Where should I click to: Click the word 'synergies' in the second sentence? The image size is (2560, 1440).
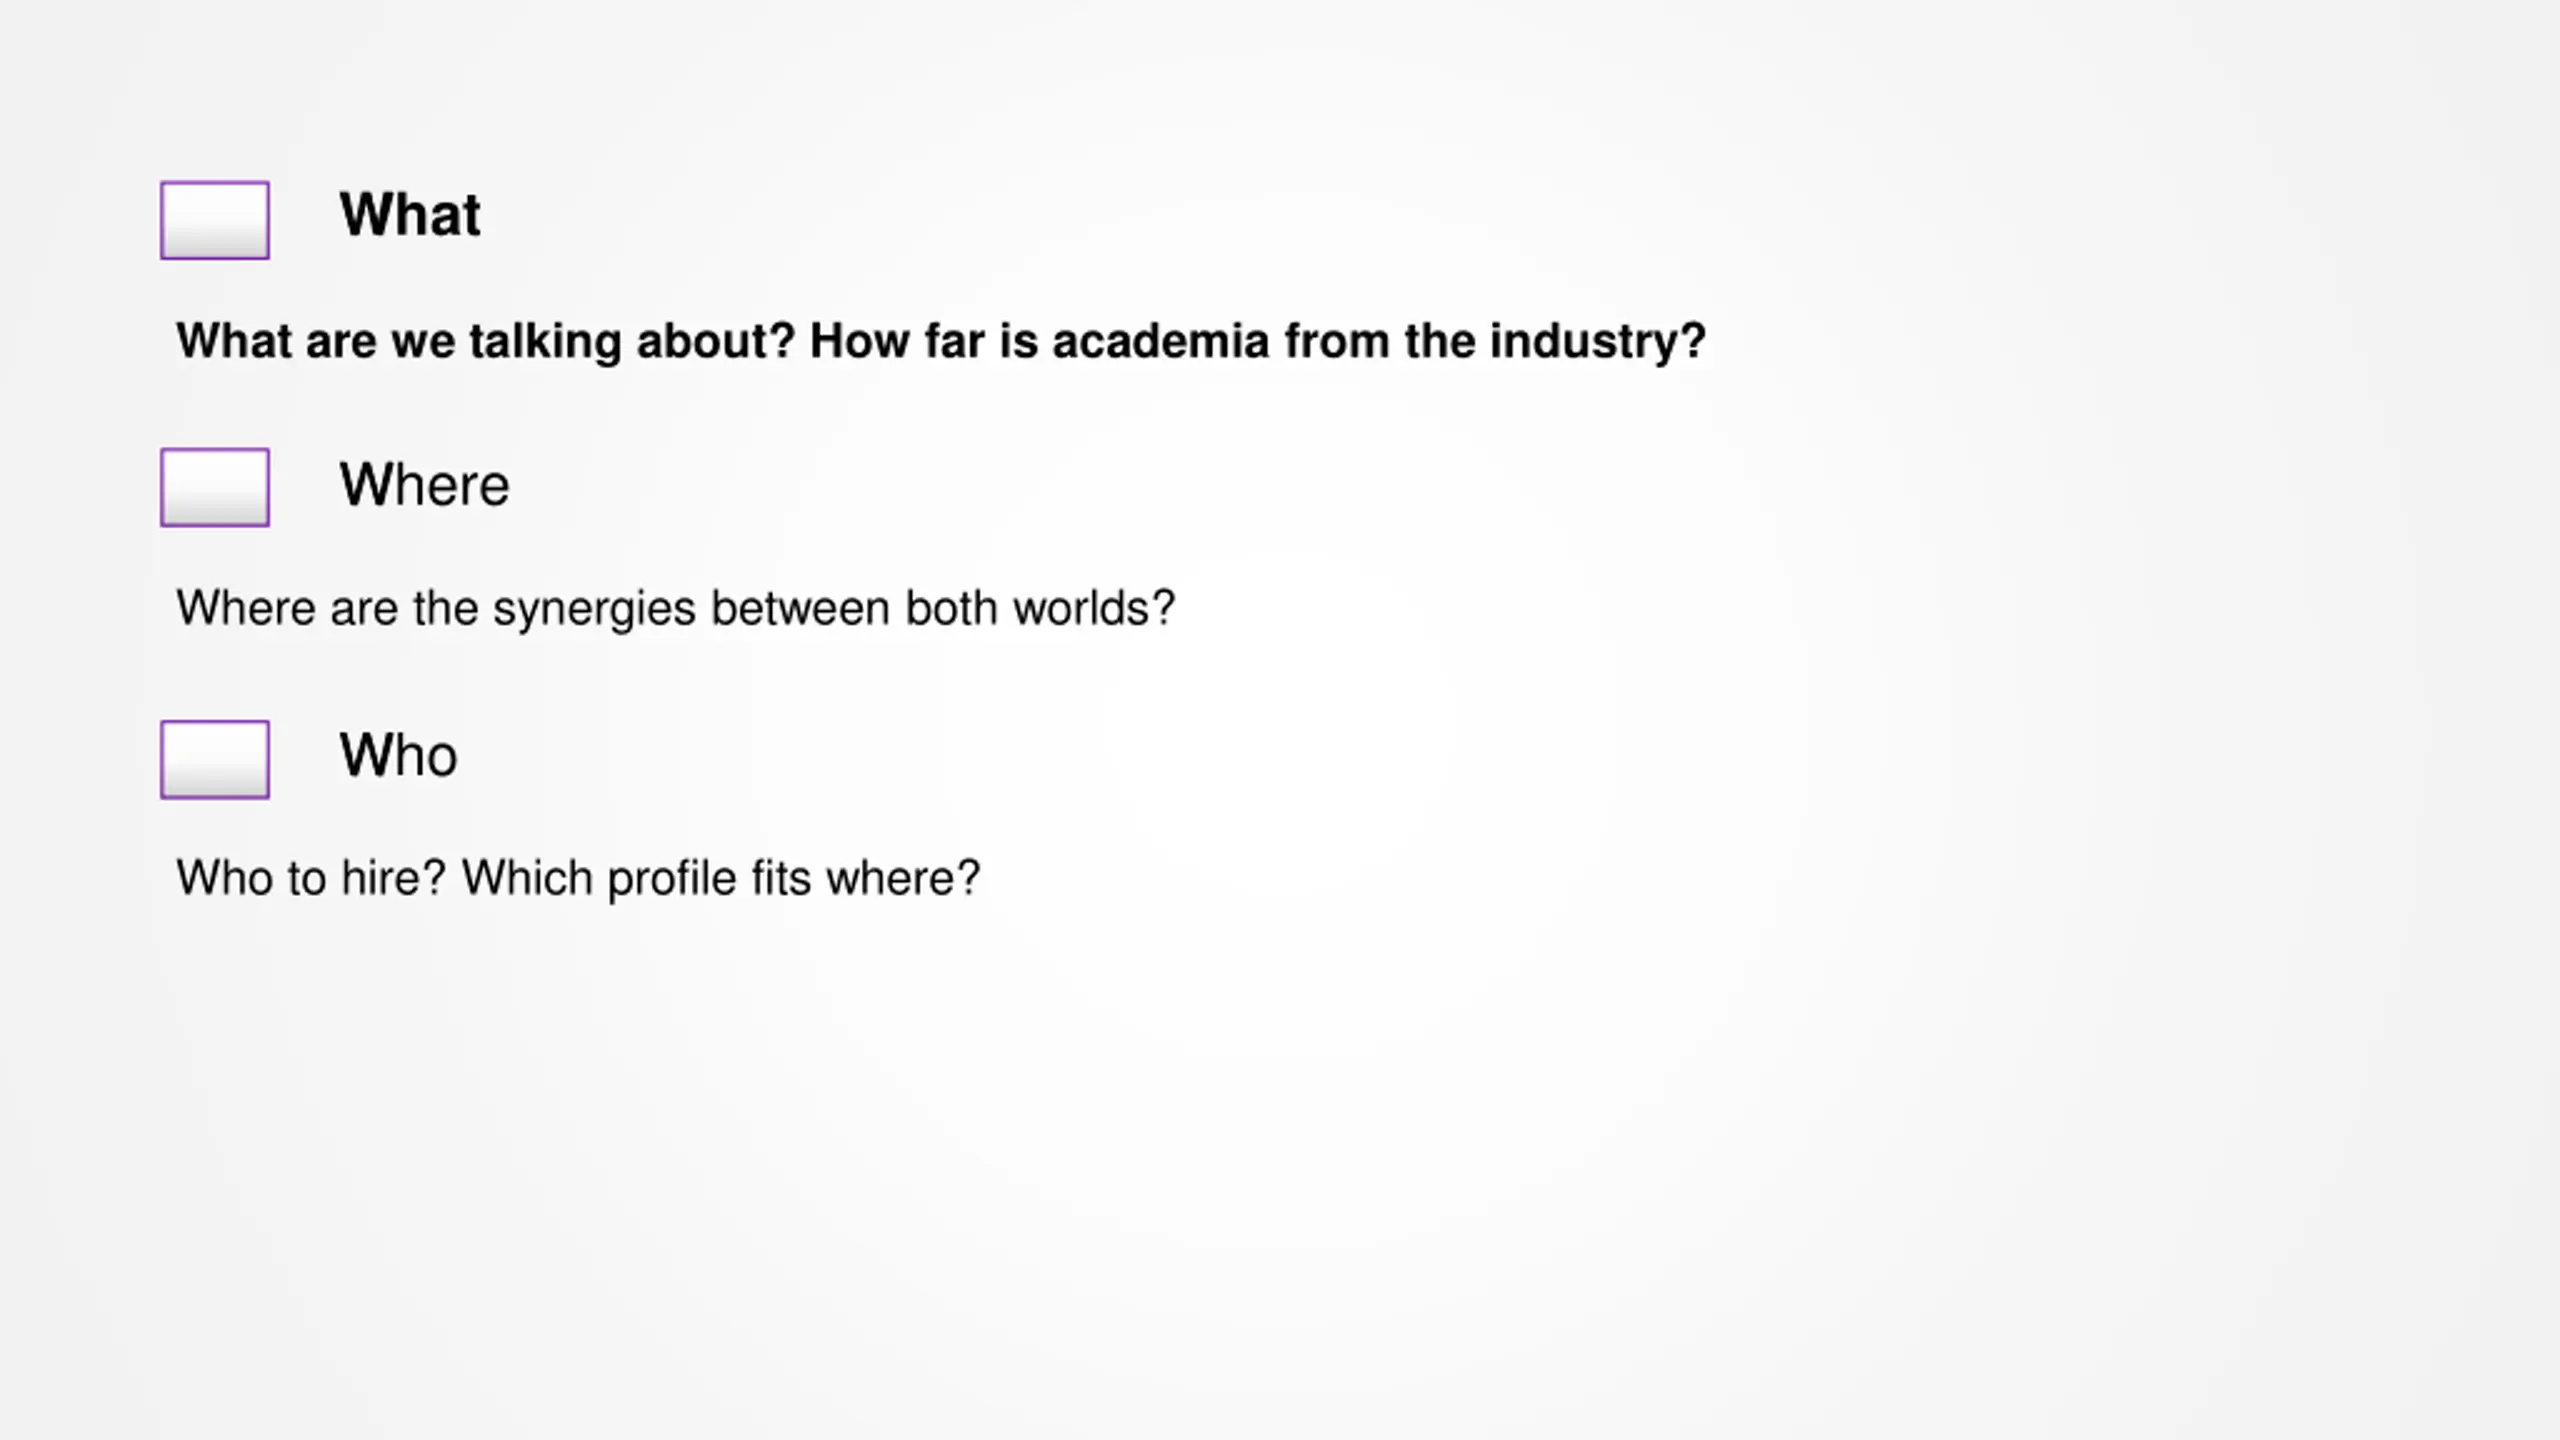594,610
